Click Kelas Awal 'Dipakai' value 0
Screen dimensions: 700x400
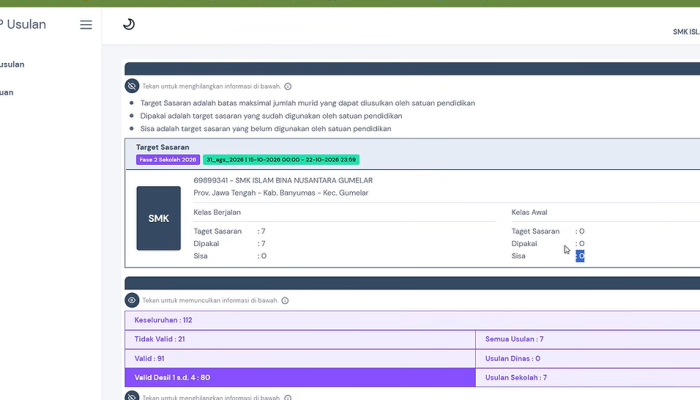pos(582,243)
